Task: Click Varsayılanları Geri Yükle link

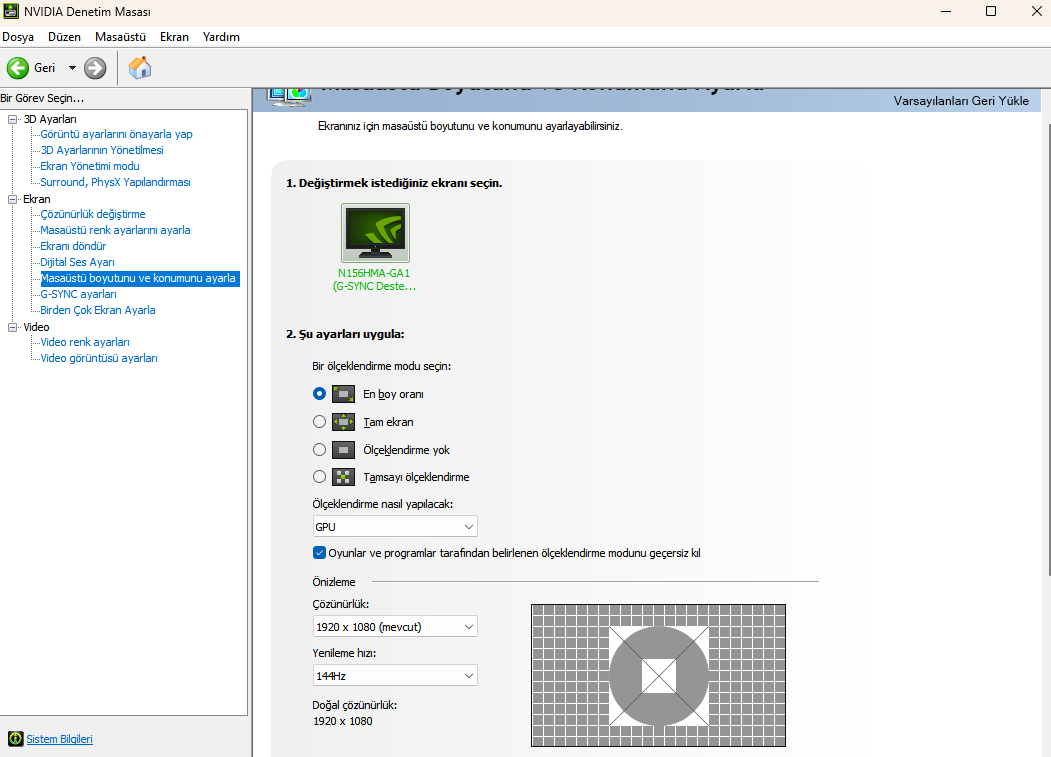Action: point(961,101)
